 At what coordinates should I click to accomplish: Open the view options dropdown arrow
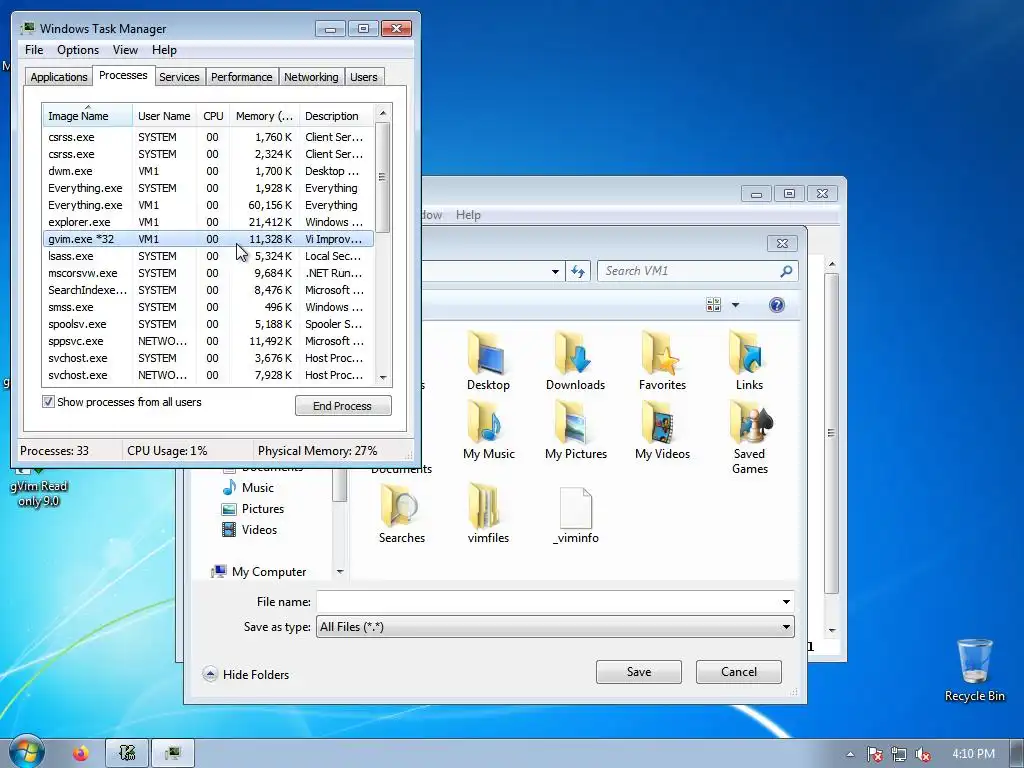coord(735,305)
